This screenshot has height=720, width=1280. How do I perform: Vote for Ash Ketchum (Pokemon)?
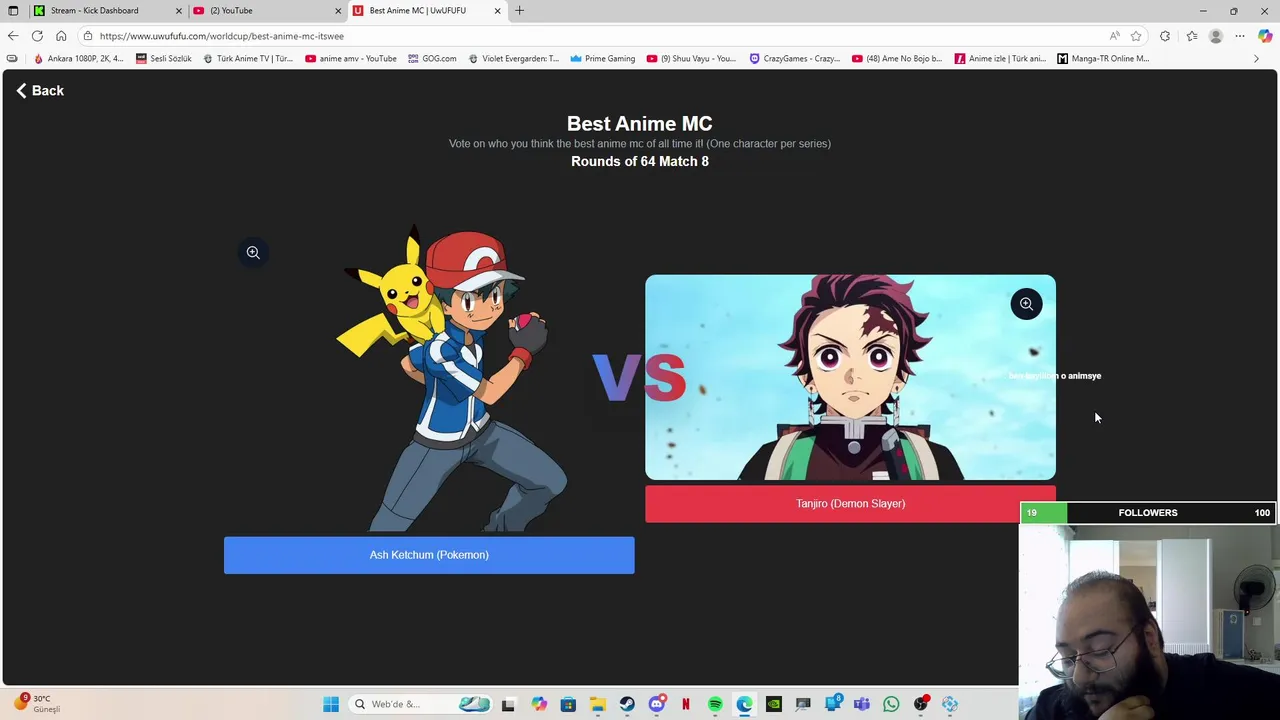click(x=429, y=555)
